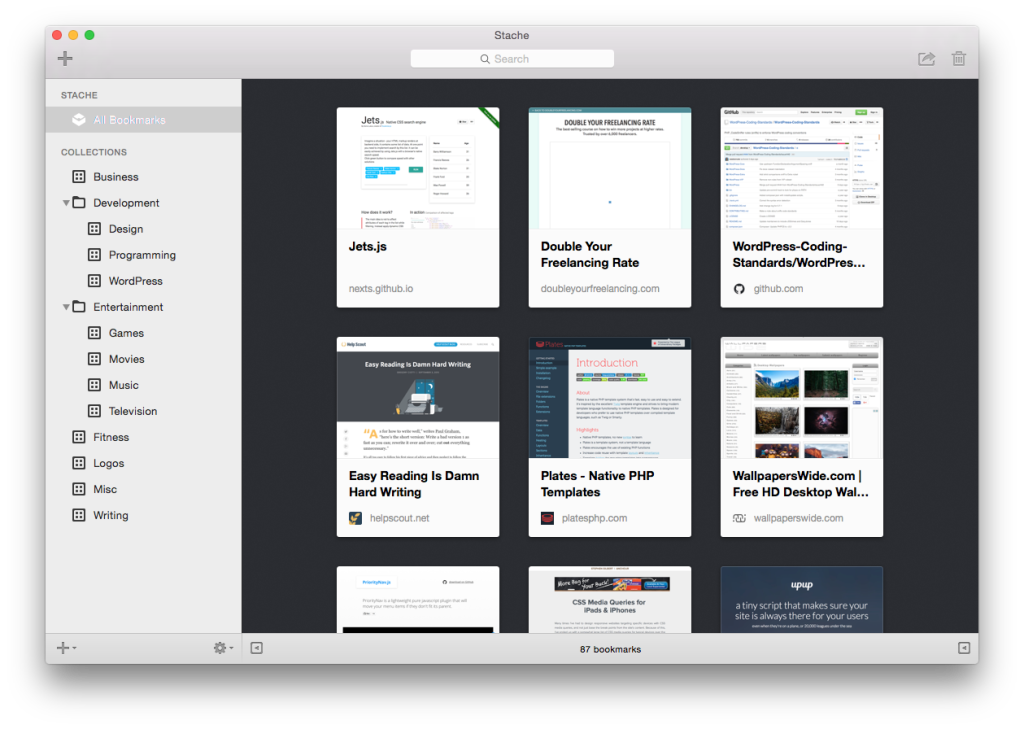Select the Programming collection label

(142, 255)
